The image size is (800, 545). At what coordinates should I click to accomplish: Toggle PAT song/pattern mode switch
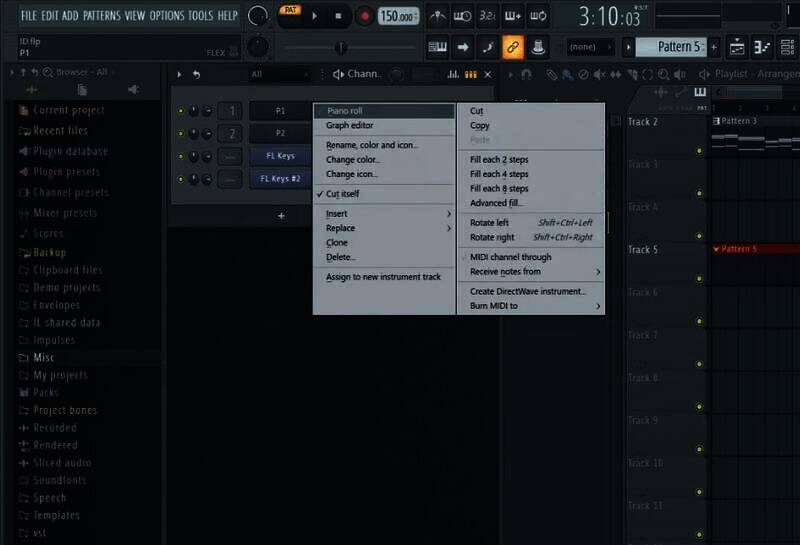click(290, 10)
